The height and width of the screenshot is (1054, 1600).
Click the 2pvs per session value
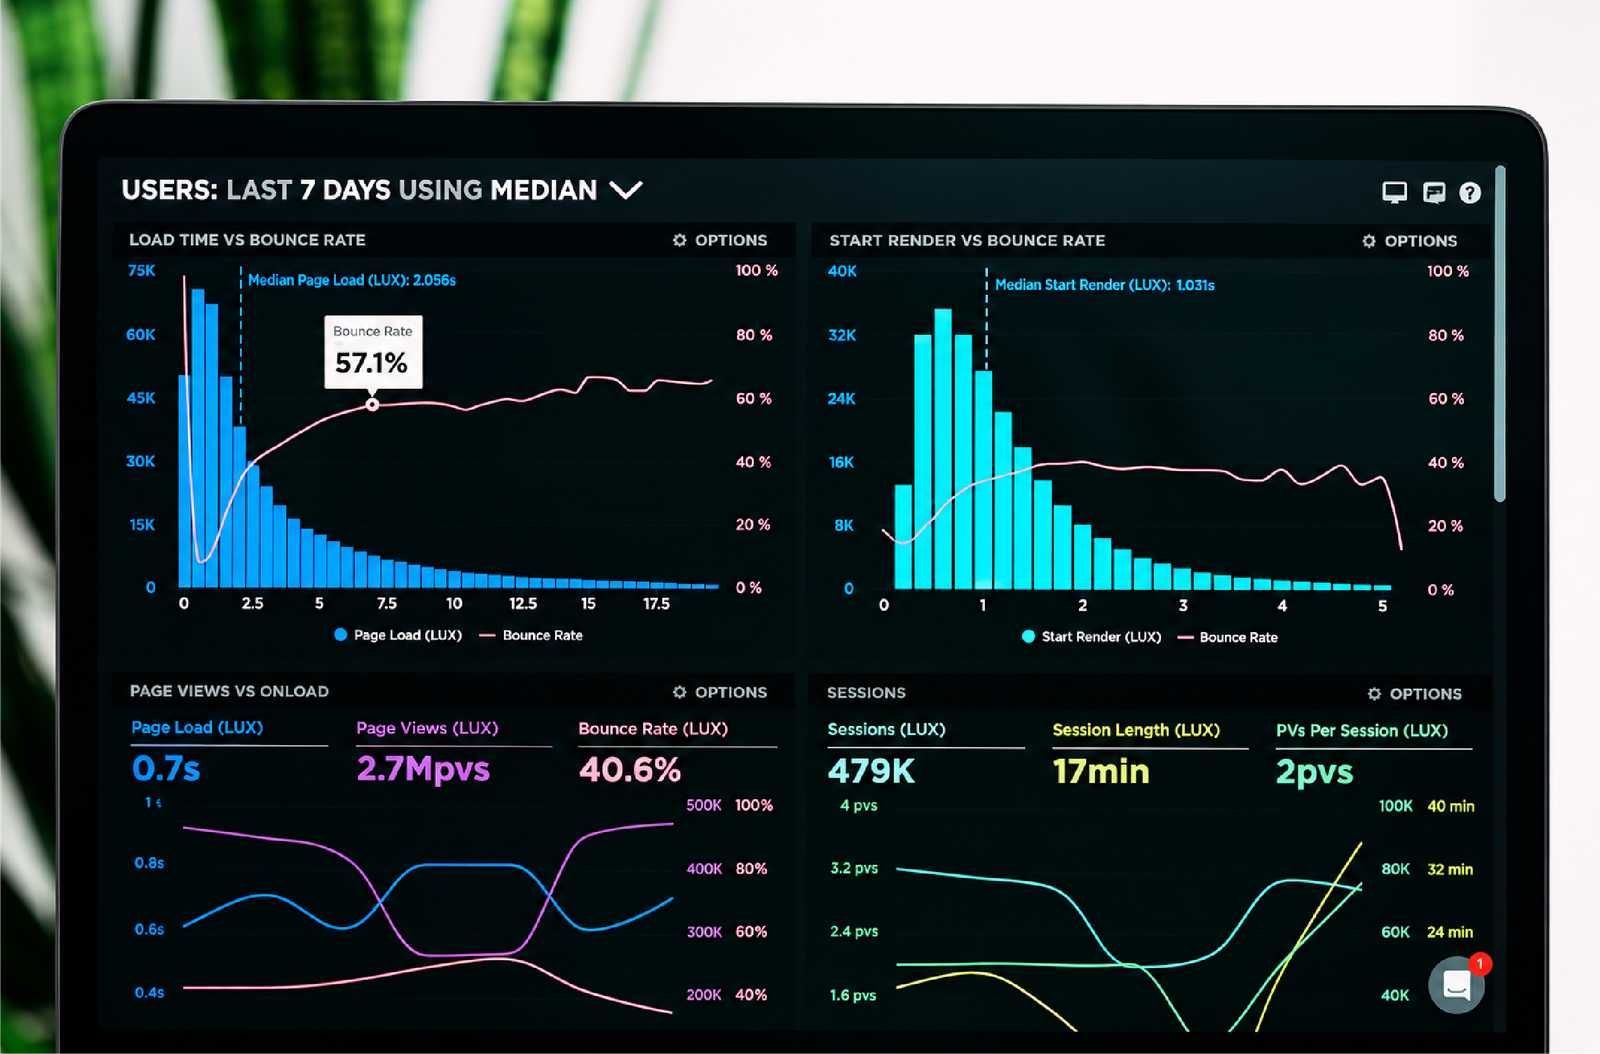(x=1314, y=772)
